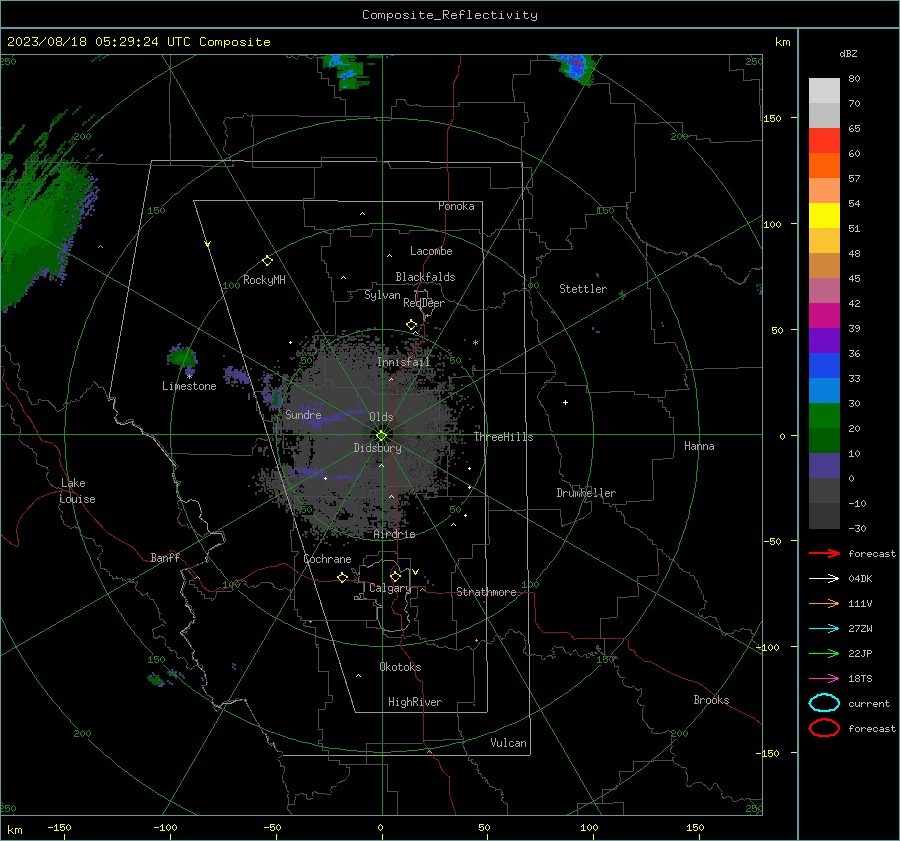The height and width of the screenshot is (841, 900).
Task: Click the Innisfail town label
Action: [404, 362]
